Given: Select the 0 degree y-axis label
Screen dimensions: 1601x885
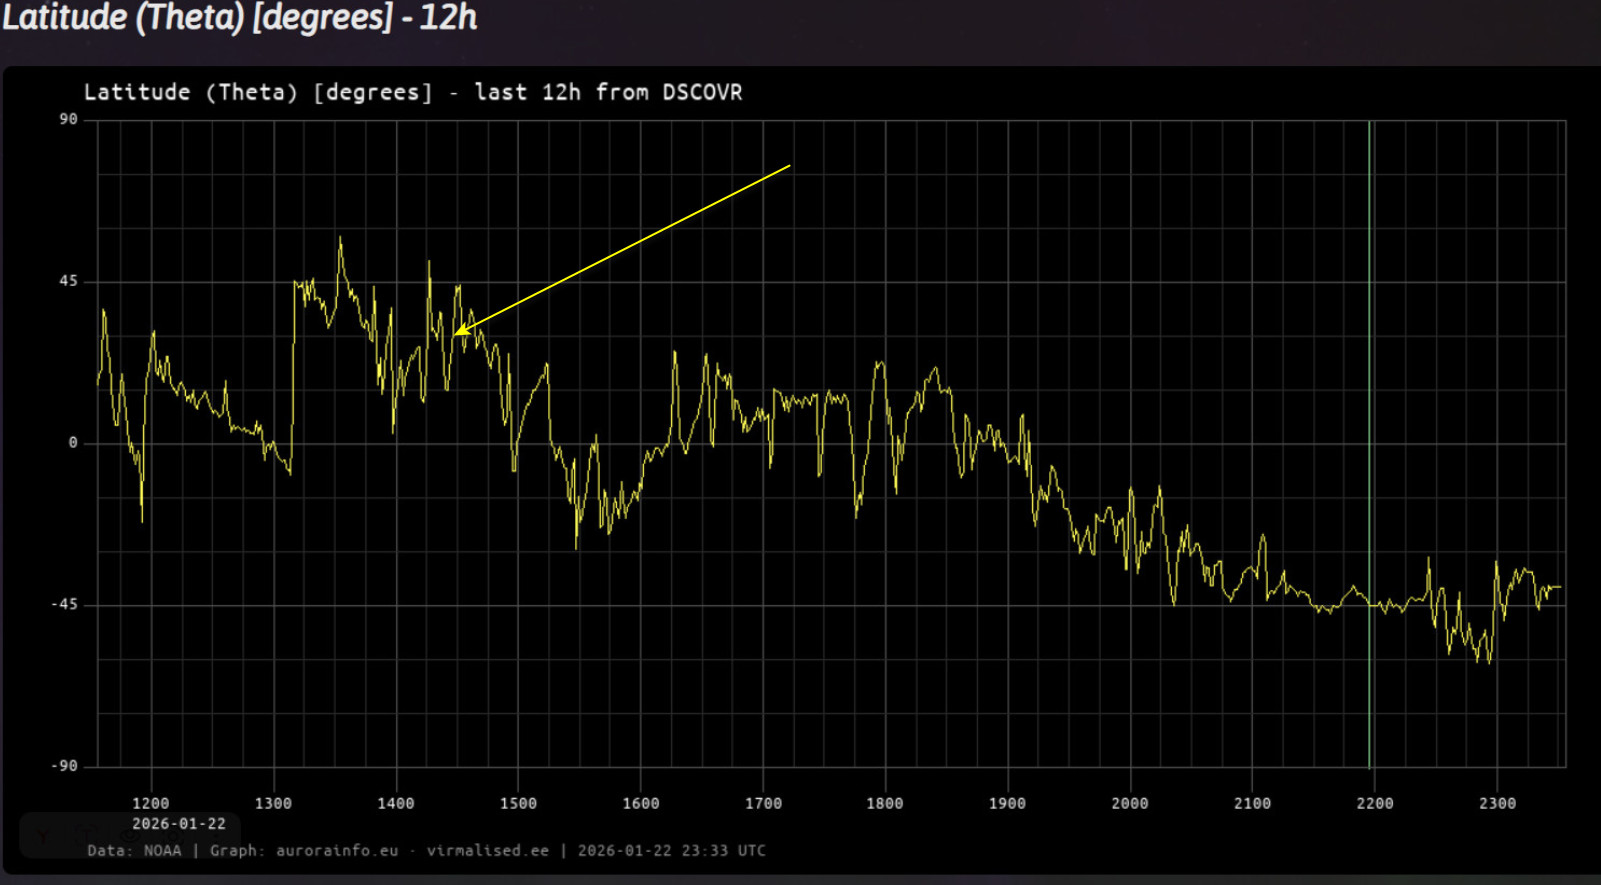Looking at the screenshot, I should (72, 443).
